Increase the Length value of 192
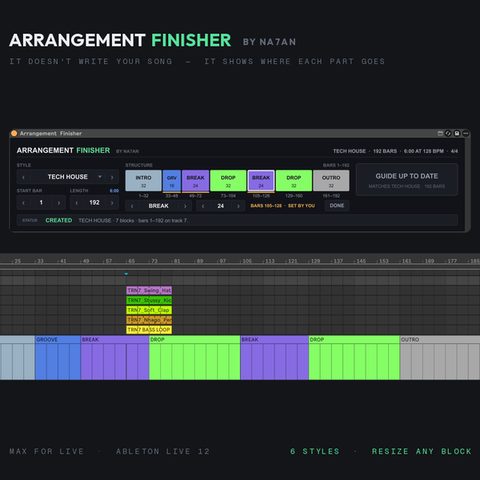This screenshot has width=480, height=480. coord(112,203)
